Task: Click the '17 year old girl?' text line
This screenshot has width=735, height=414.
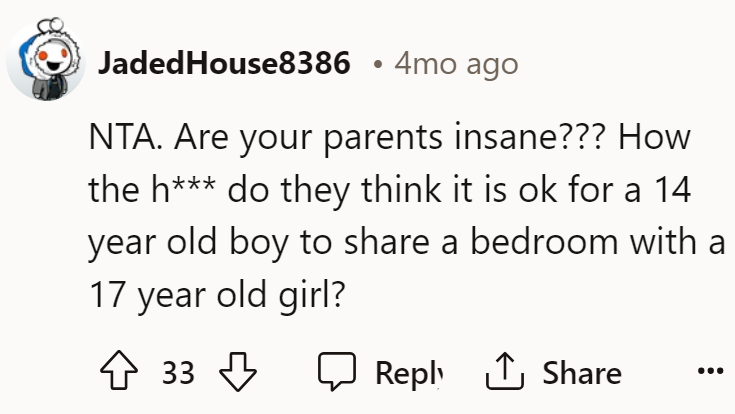Action: point(217,295)
